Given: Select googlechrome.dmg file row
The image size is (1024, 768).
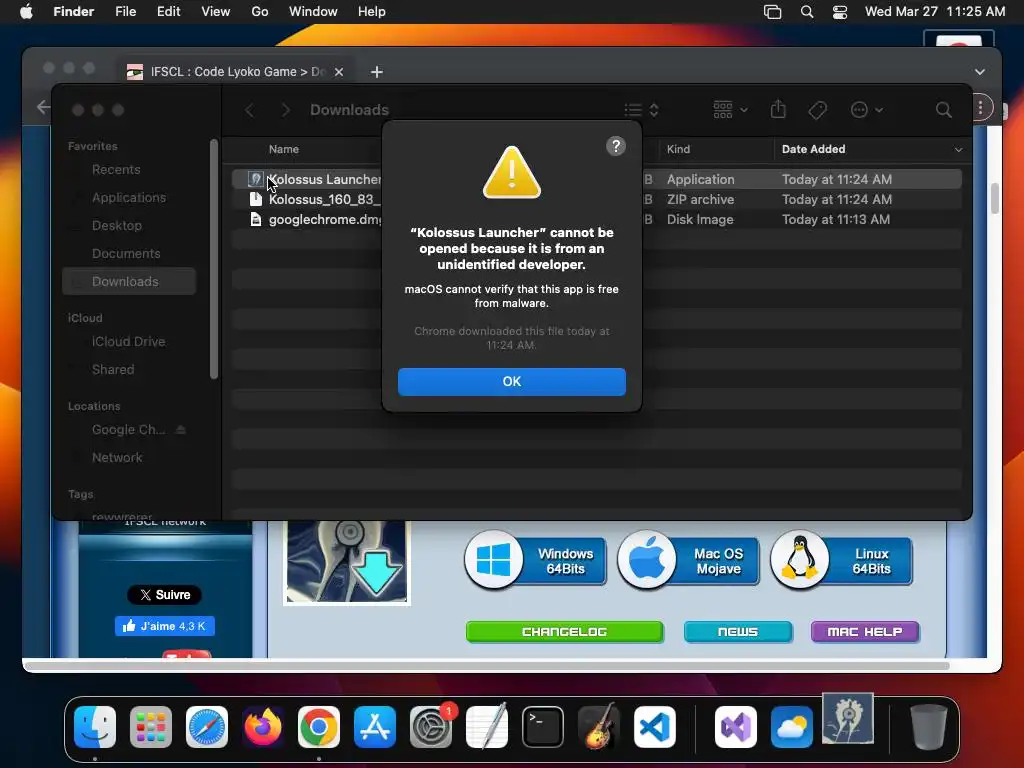Looking at the screenshot, I should 596,219.
